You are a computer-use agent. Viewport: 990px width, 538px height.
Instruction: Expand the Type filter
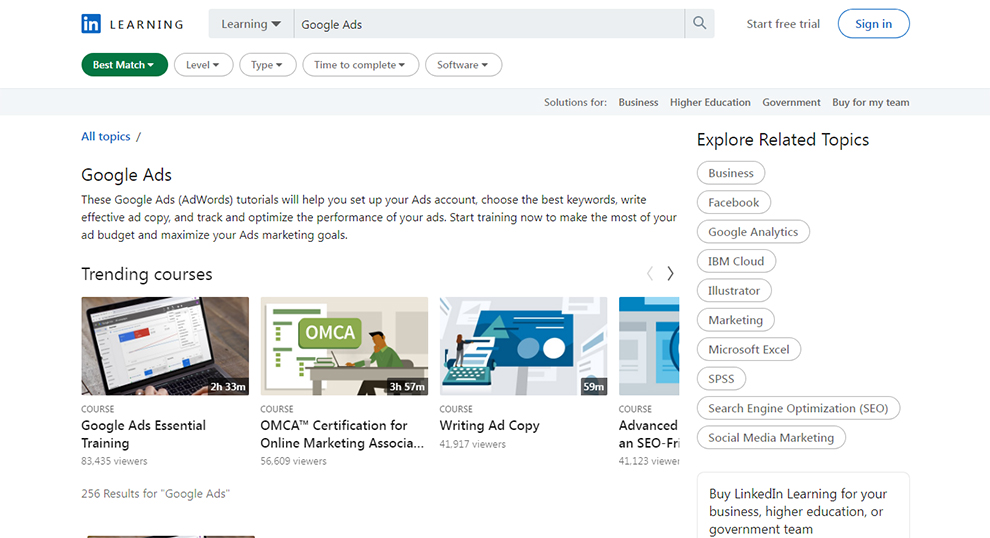tap(267, 64)
